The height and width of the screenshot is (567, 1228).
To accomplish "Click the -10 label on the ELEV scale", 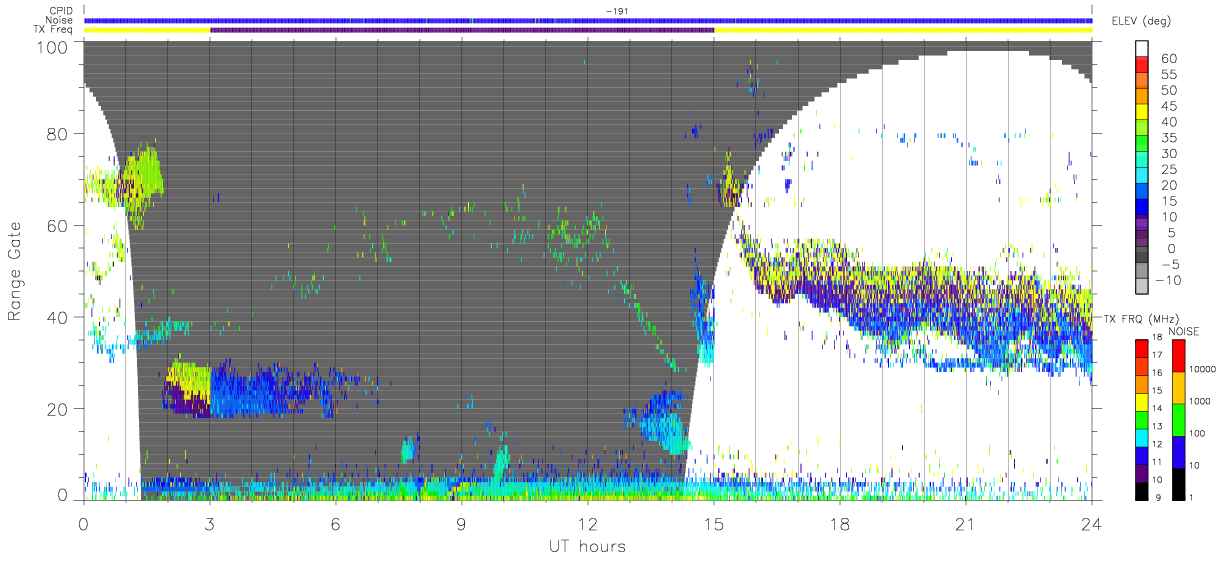I will (x=1166, y=280).
